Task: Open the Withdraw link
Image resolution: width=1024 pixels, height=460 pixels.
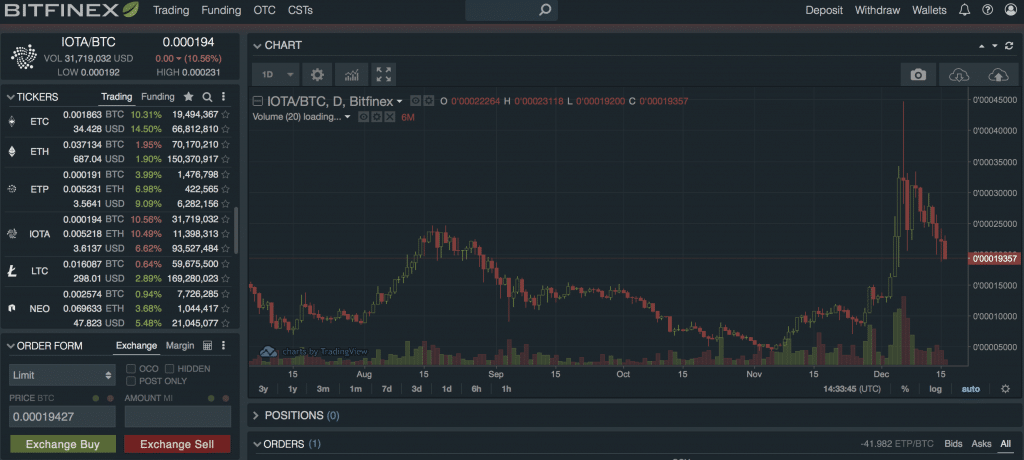Action: pyautogui.click(x=877, y=10)
